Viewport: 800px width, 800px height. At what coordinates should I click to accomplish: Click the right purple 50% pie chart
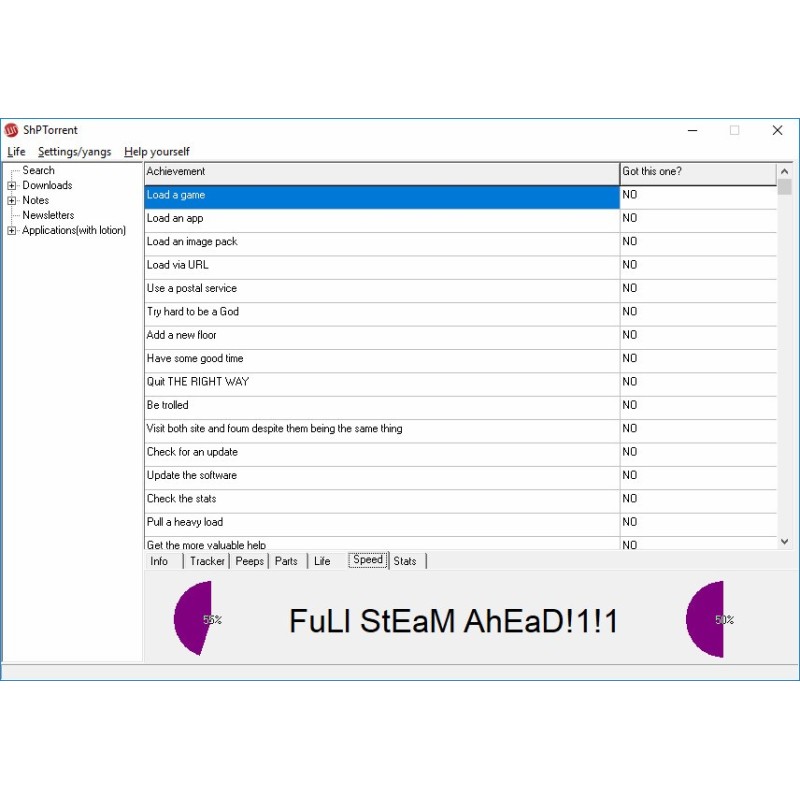706,620
